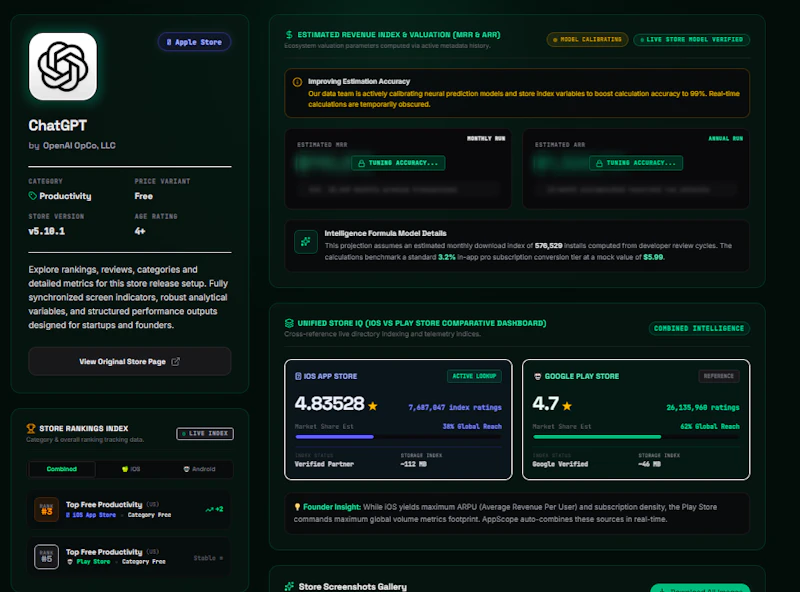Click '26,135,960 ratings' text
Viewport: 800px width, 592px height.
click(x=703, y=407)
